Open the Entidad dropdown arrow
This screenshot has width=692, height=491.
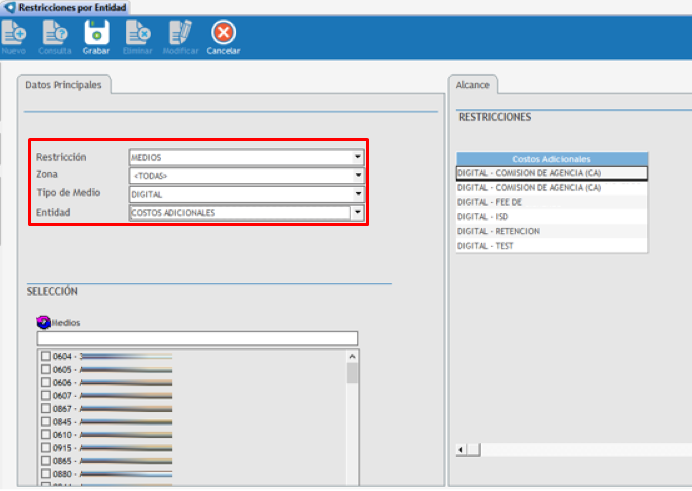tap(357, 213)
